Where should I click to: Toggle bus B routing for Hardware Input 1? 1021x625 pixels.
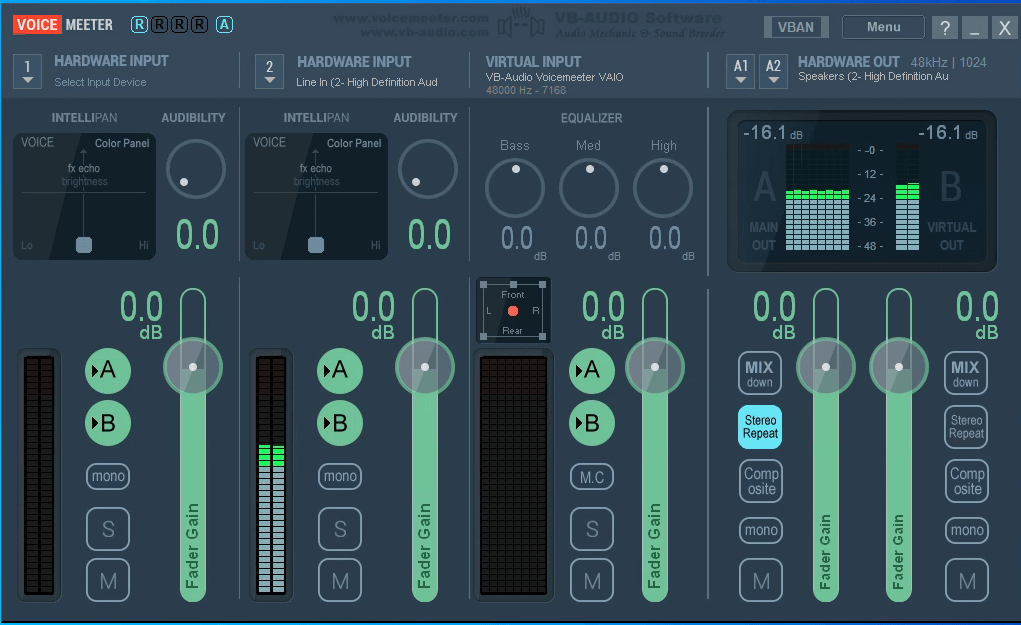(x=108, y=423)
